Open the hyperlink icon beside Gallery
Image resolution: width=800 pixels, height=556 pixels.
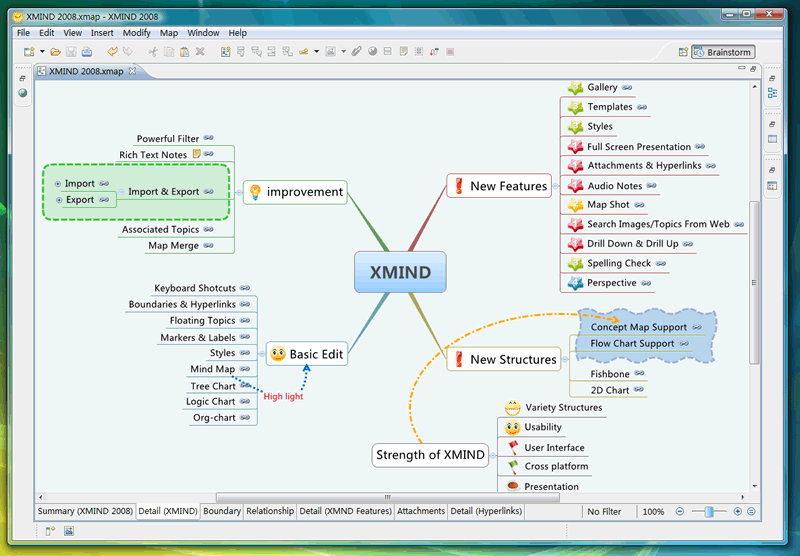(627, 88)
